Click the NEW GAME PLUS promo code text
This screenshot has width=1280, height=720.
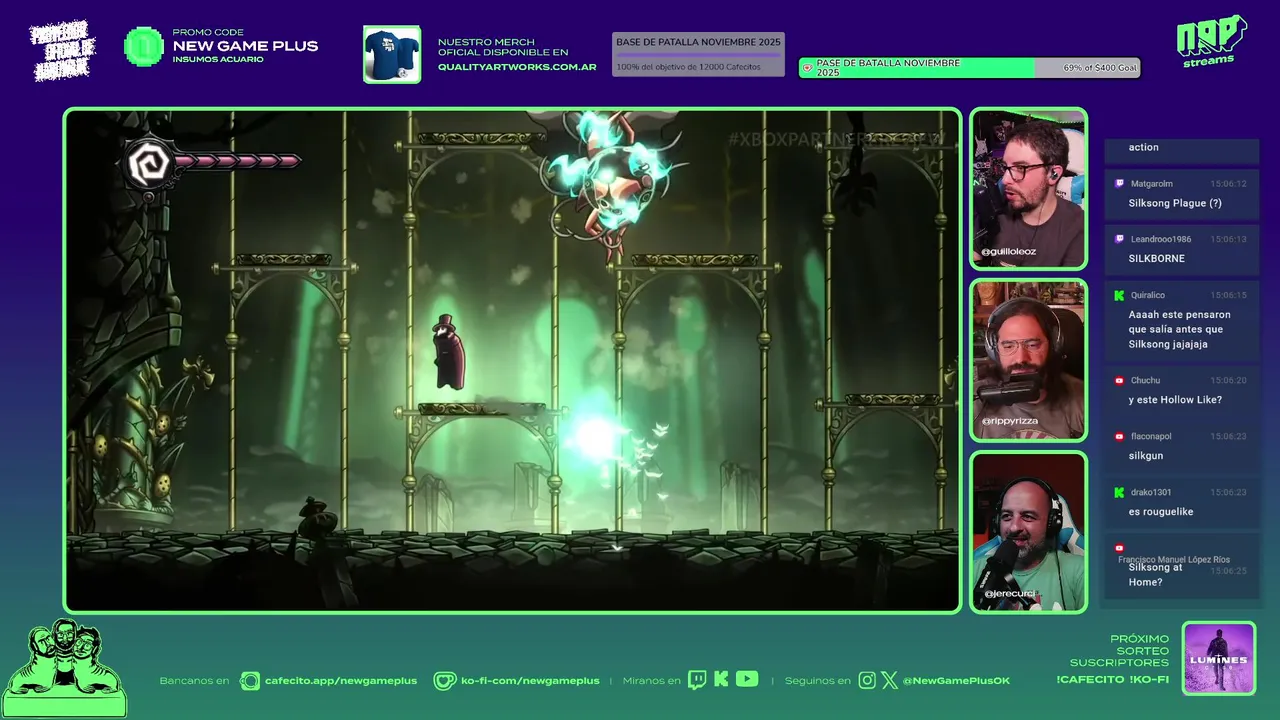click(245, 46)
